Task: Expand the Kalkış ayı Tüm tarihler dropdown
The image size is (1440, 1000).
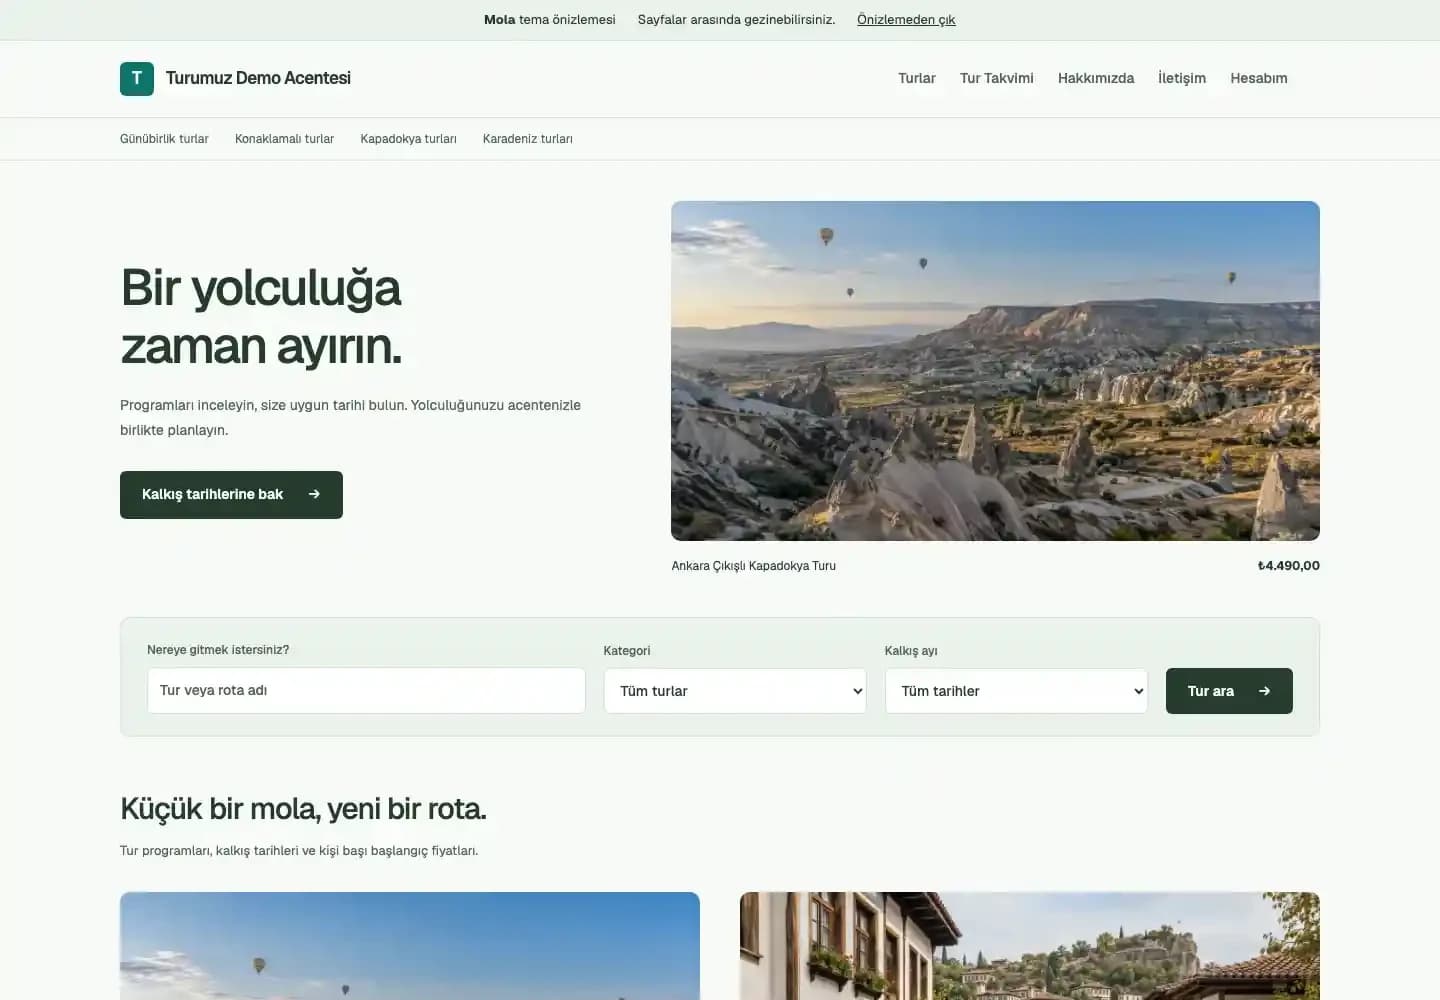Action: [1016, 691]
